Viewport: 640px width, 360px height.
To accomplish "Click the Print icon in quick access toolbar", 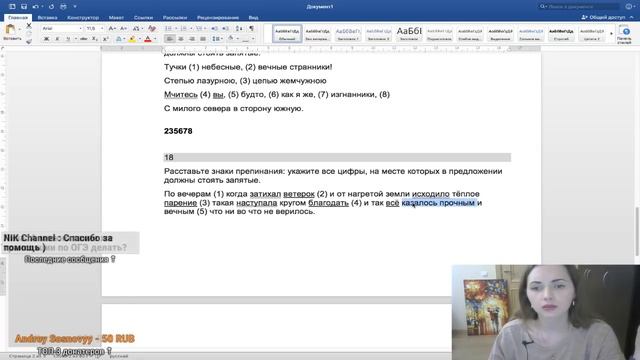I will click(x=63, y=7).
